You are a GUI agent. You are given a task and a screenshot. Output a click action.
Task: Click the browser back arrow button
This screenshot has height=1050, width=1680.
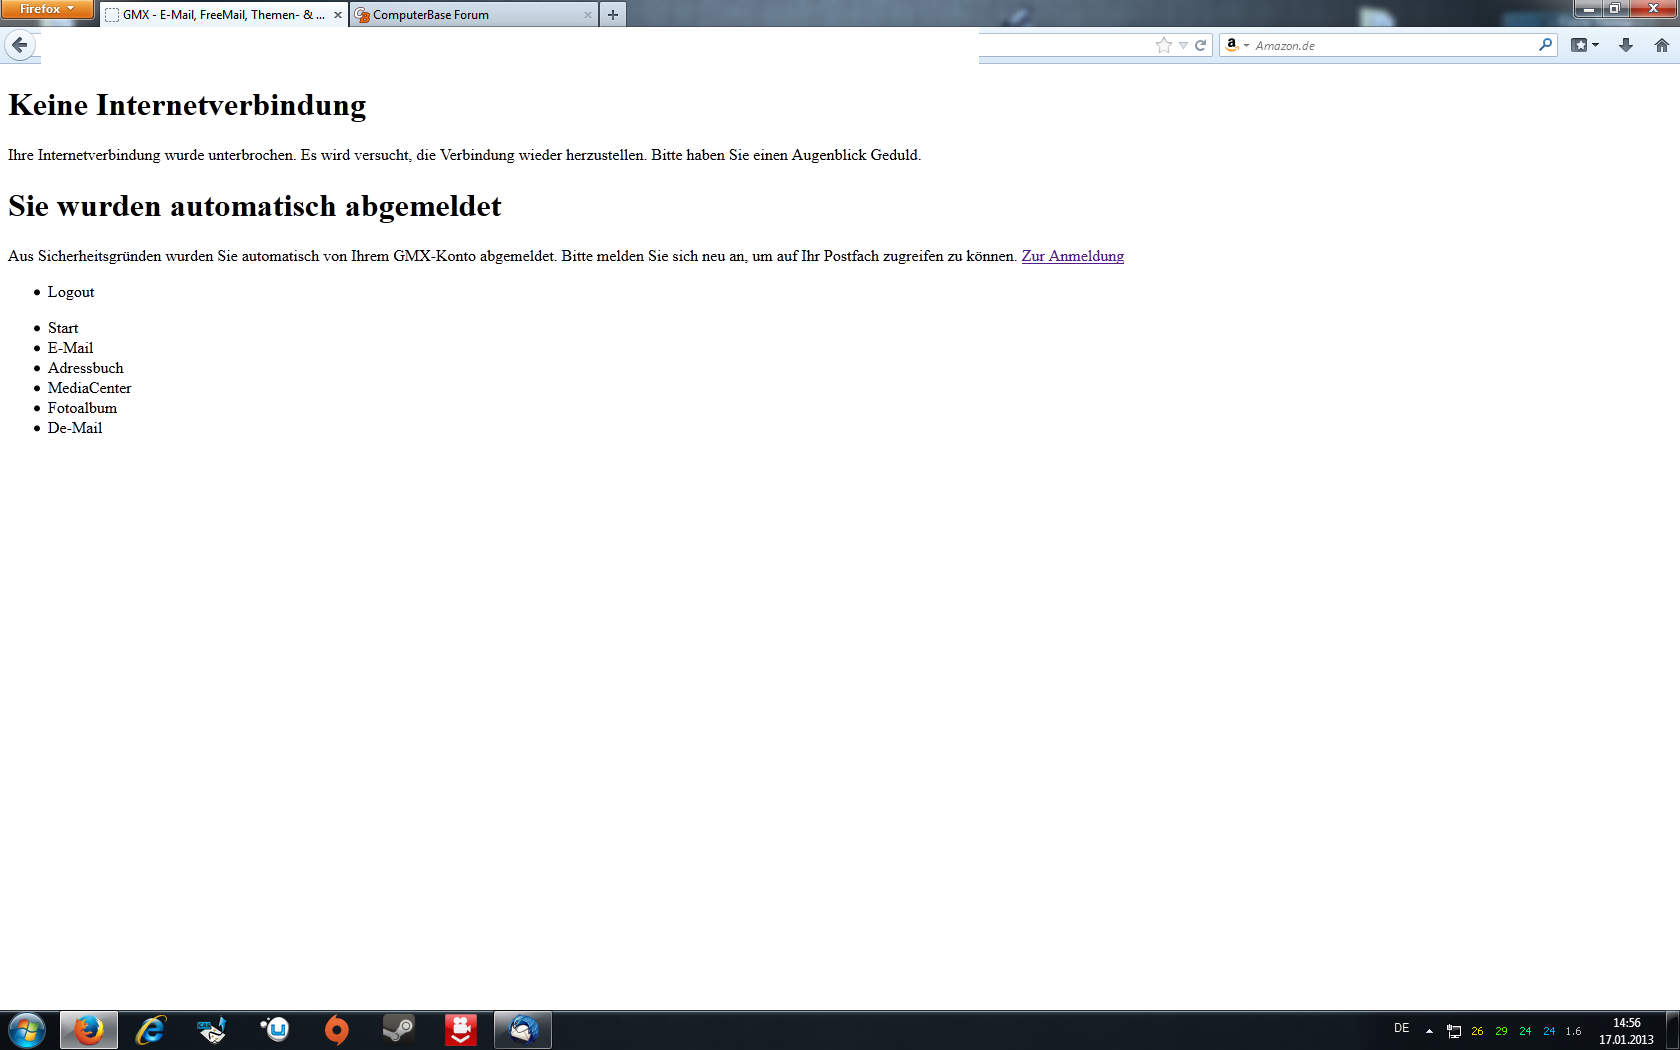click(20, 45)
